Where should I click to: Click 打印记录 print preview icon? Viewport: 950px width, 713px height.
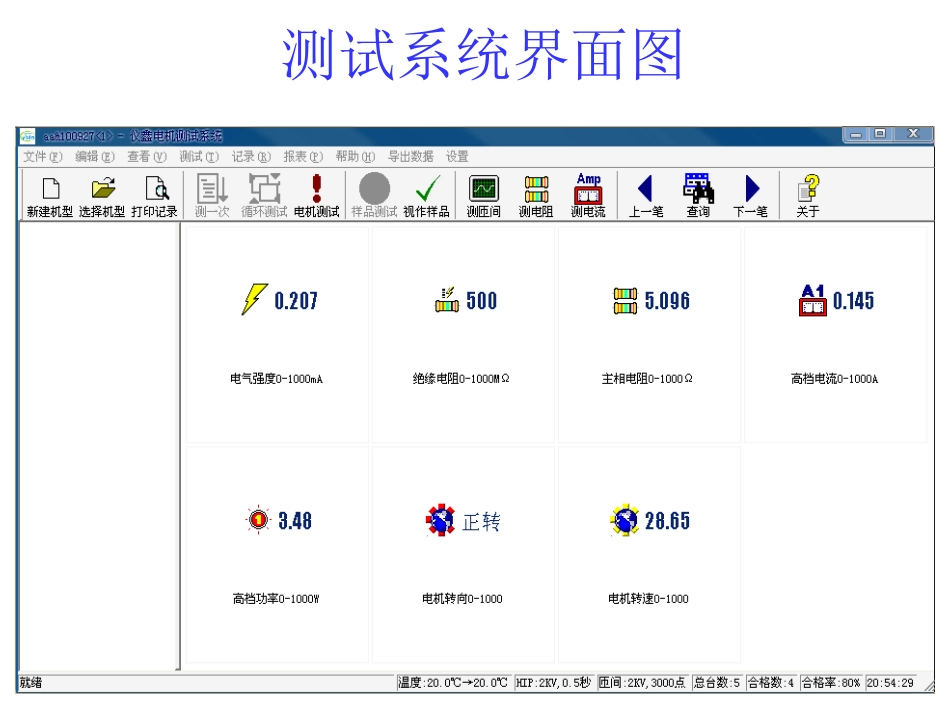point(156,188)
